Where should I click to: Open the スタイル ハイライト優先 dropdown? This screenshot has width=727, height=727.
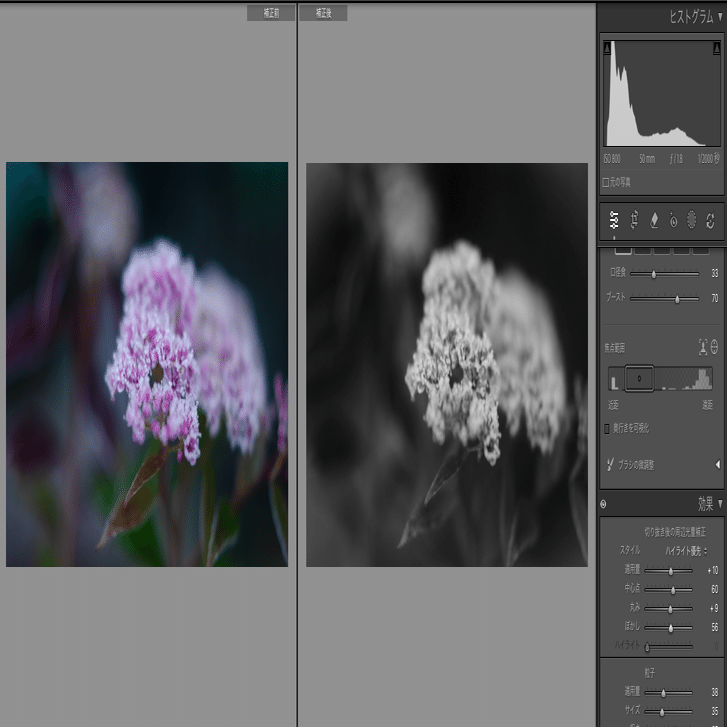coord(687,551)
